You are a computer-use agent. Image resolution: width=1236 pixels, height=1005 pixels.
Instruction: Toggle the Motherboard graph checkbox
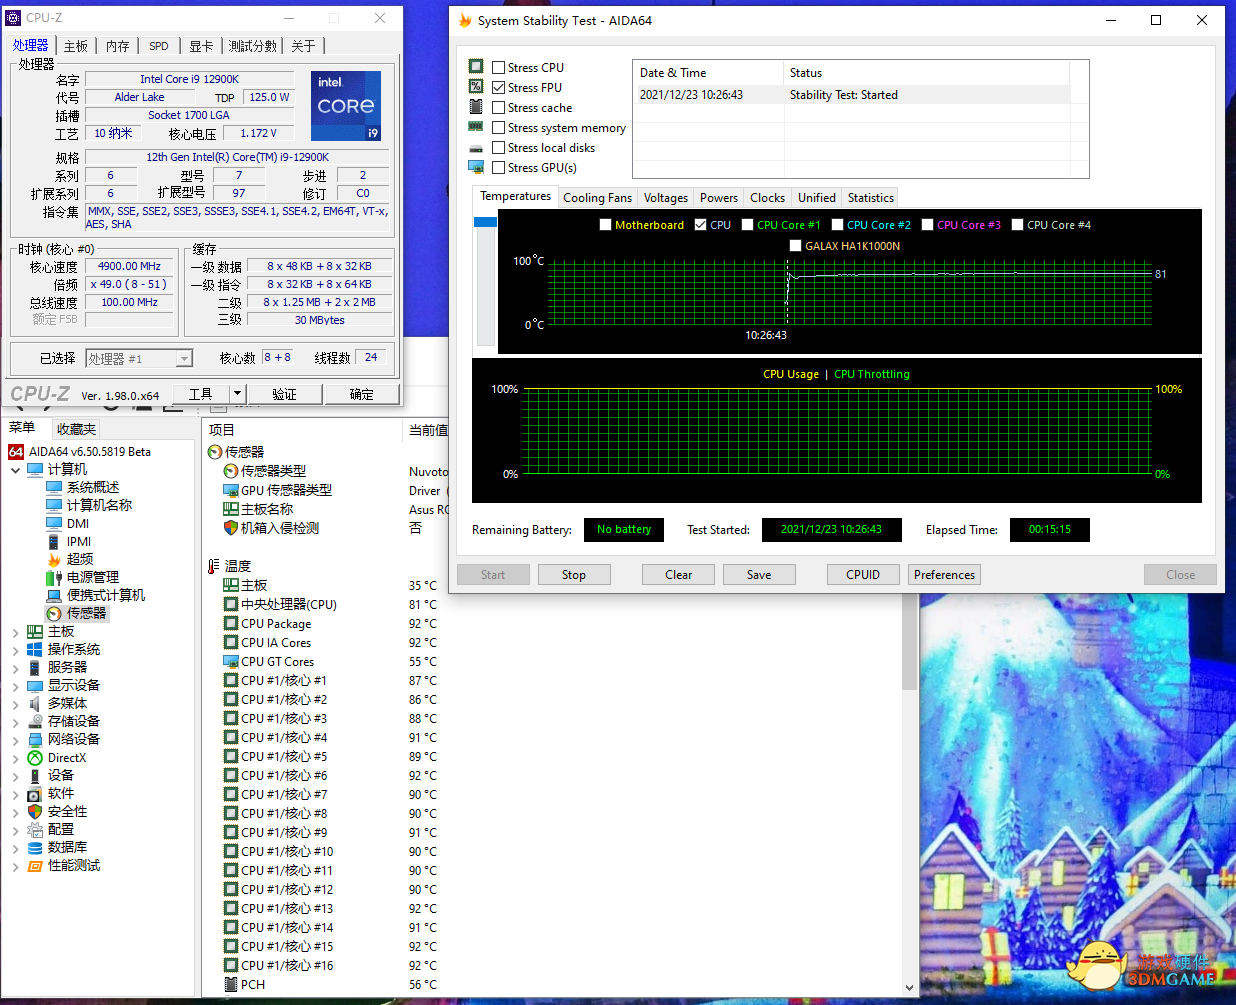point(605,224)
